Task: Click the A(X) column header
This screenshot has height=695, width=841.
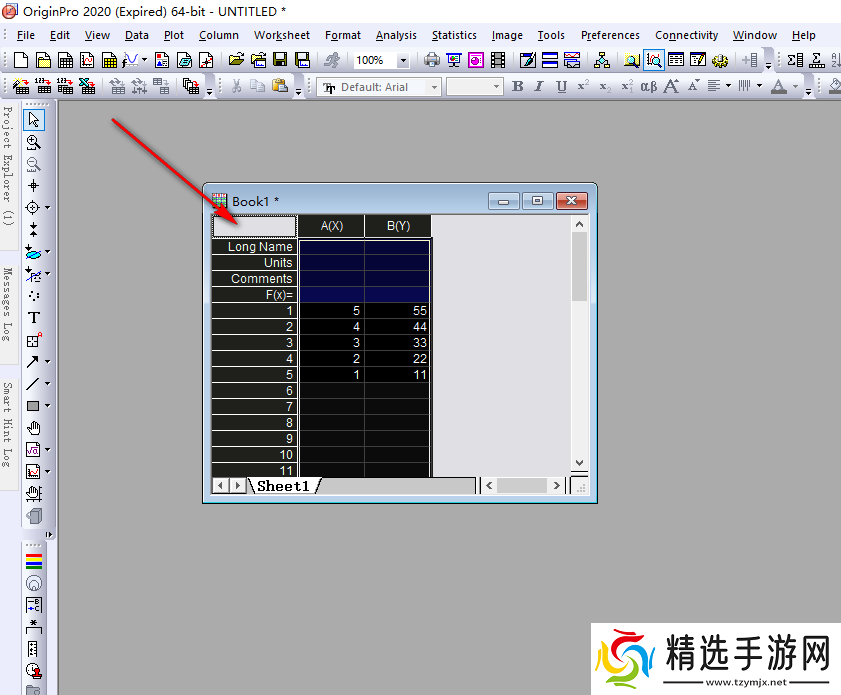Action: (331, 226)
